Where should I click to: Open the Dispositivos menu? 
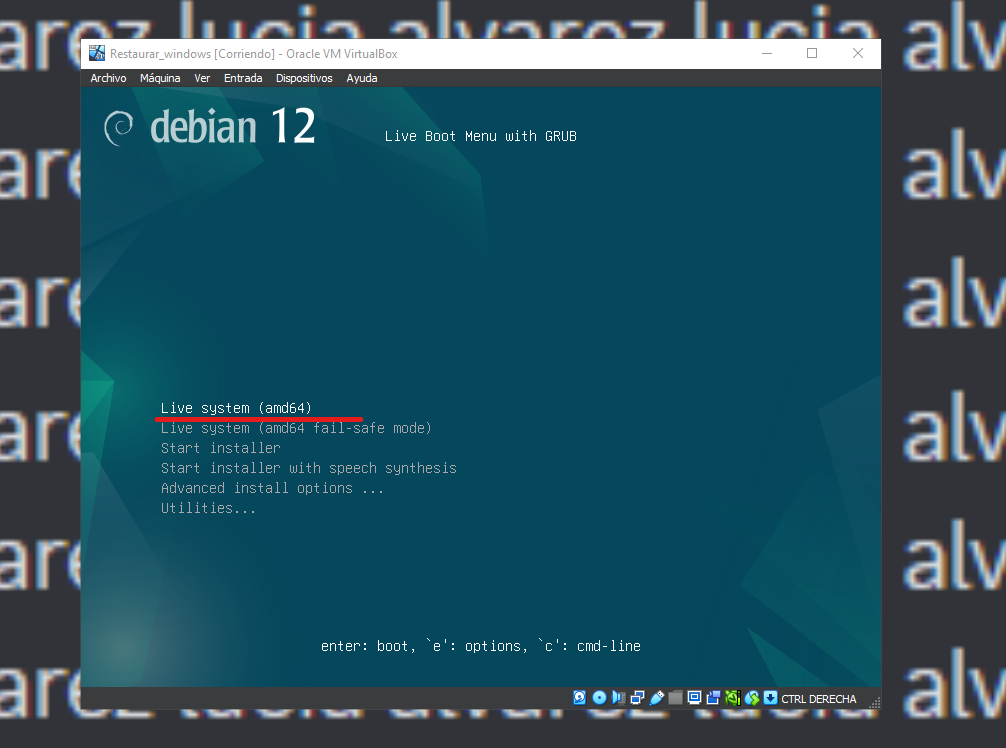[x=303, y=77]
